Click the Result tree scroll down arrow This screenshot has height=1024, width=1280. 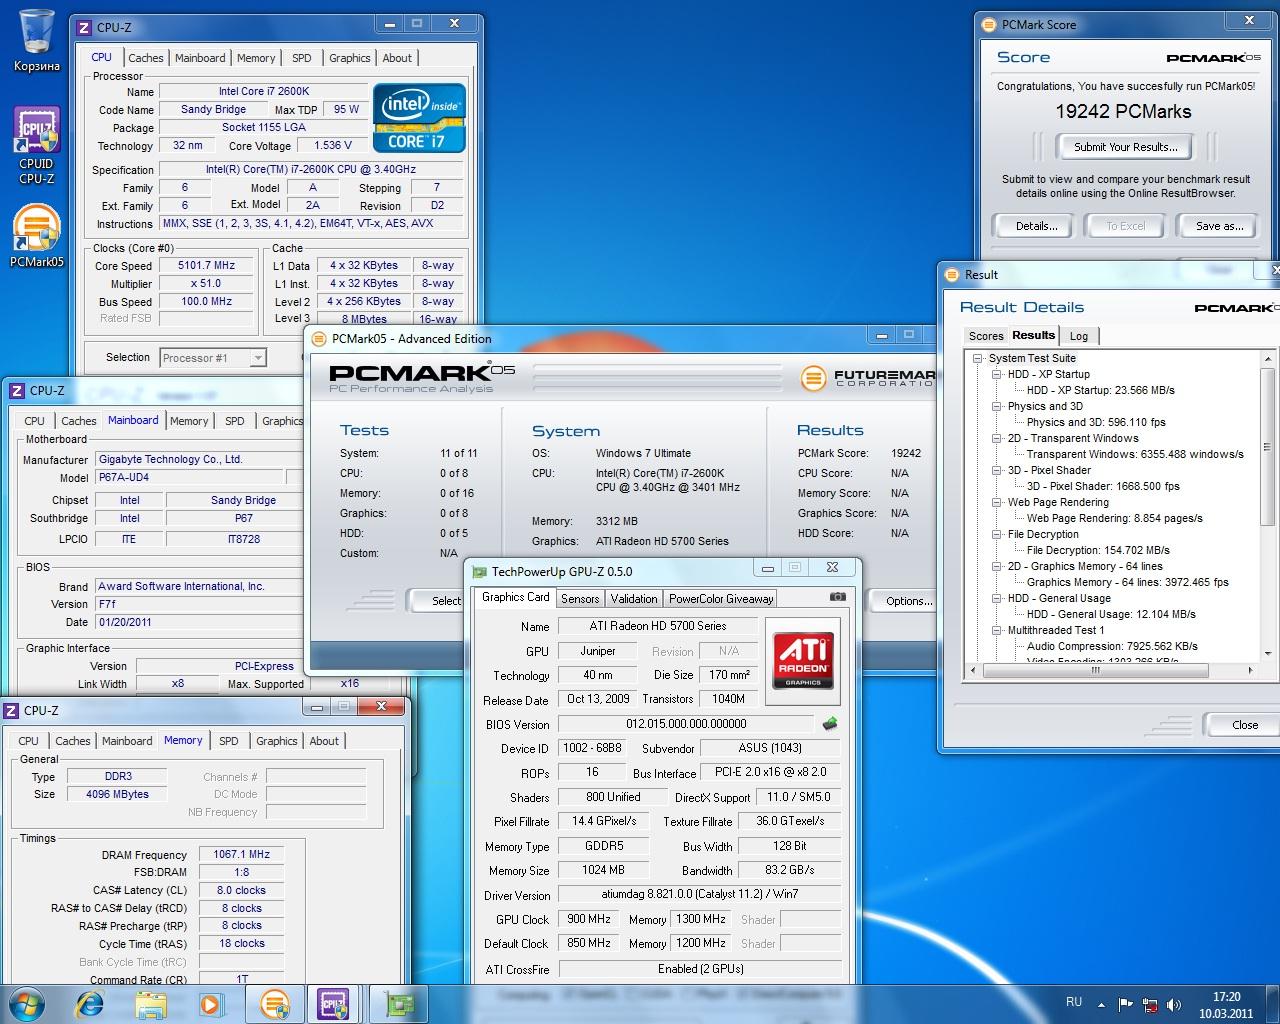point(1268,654)
